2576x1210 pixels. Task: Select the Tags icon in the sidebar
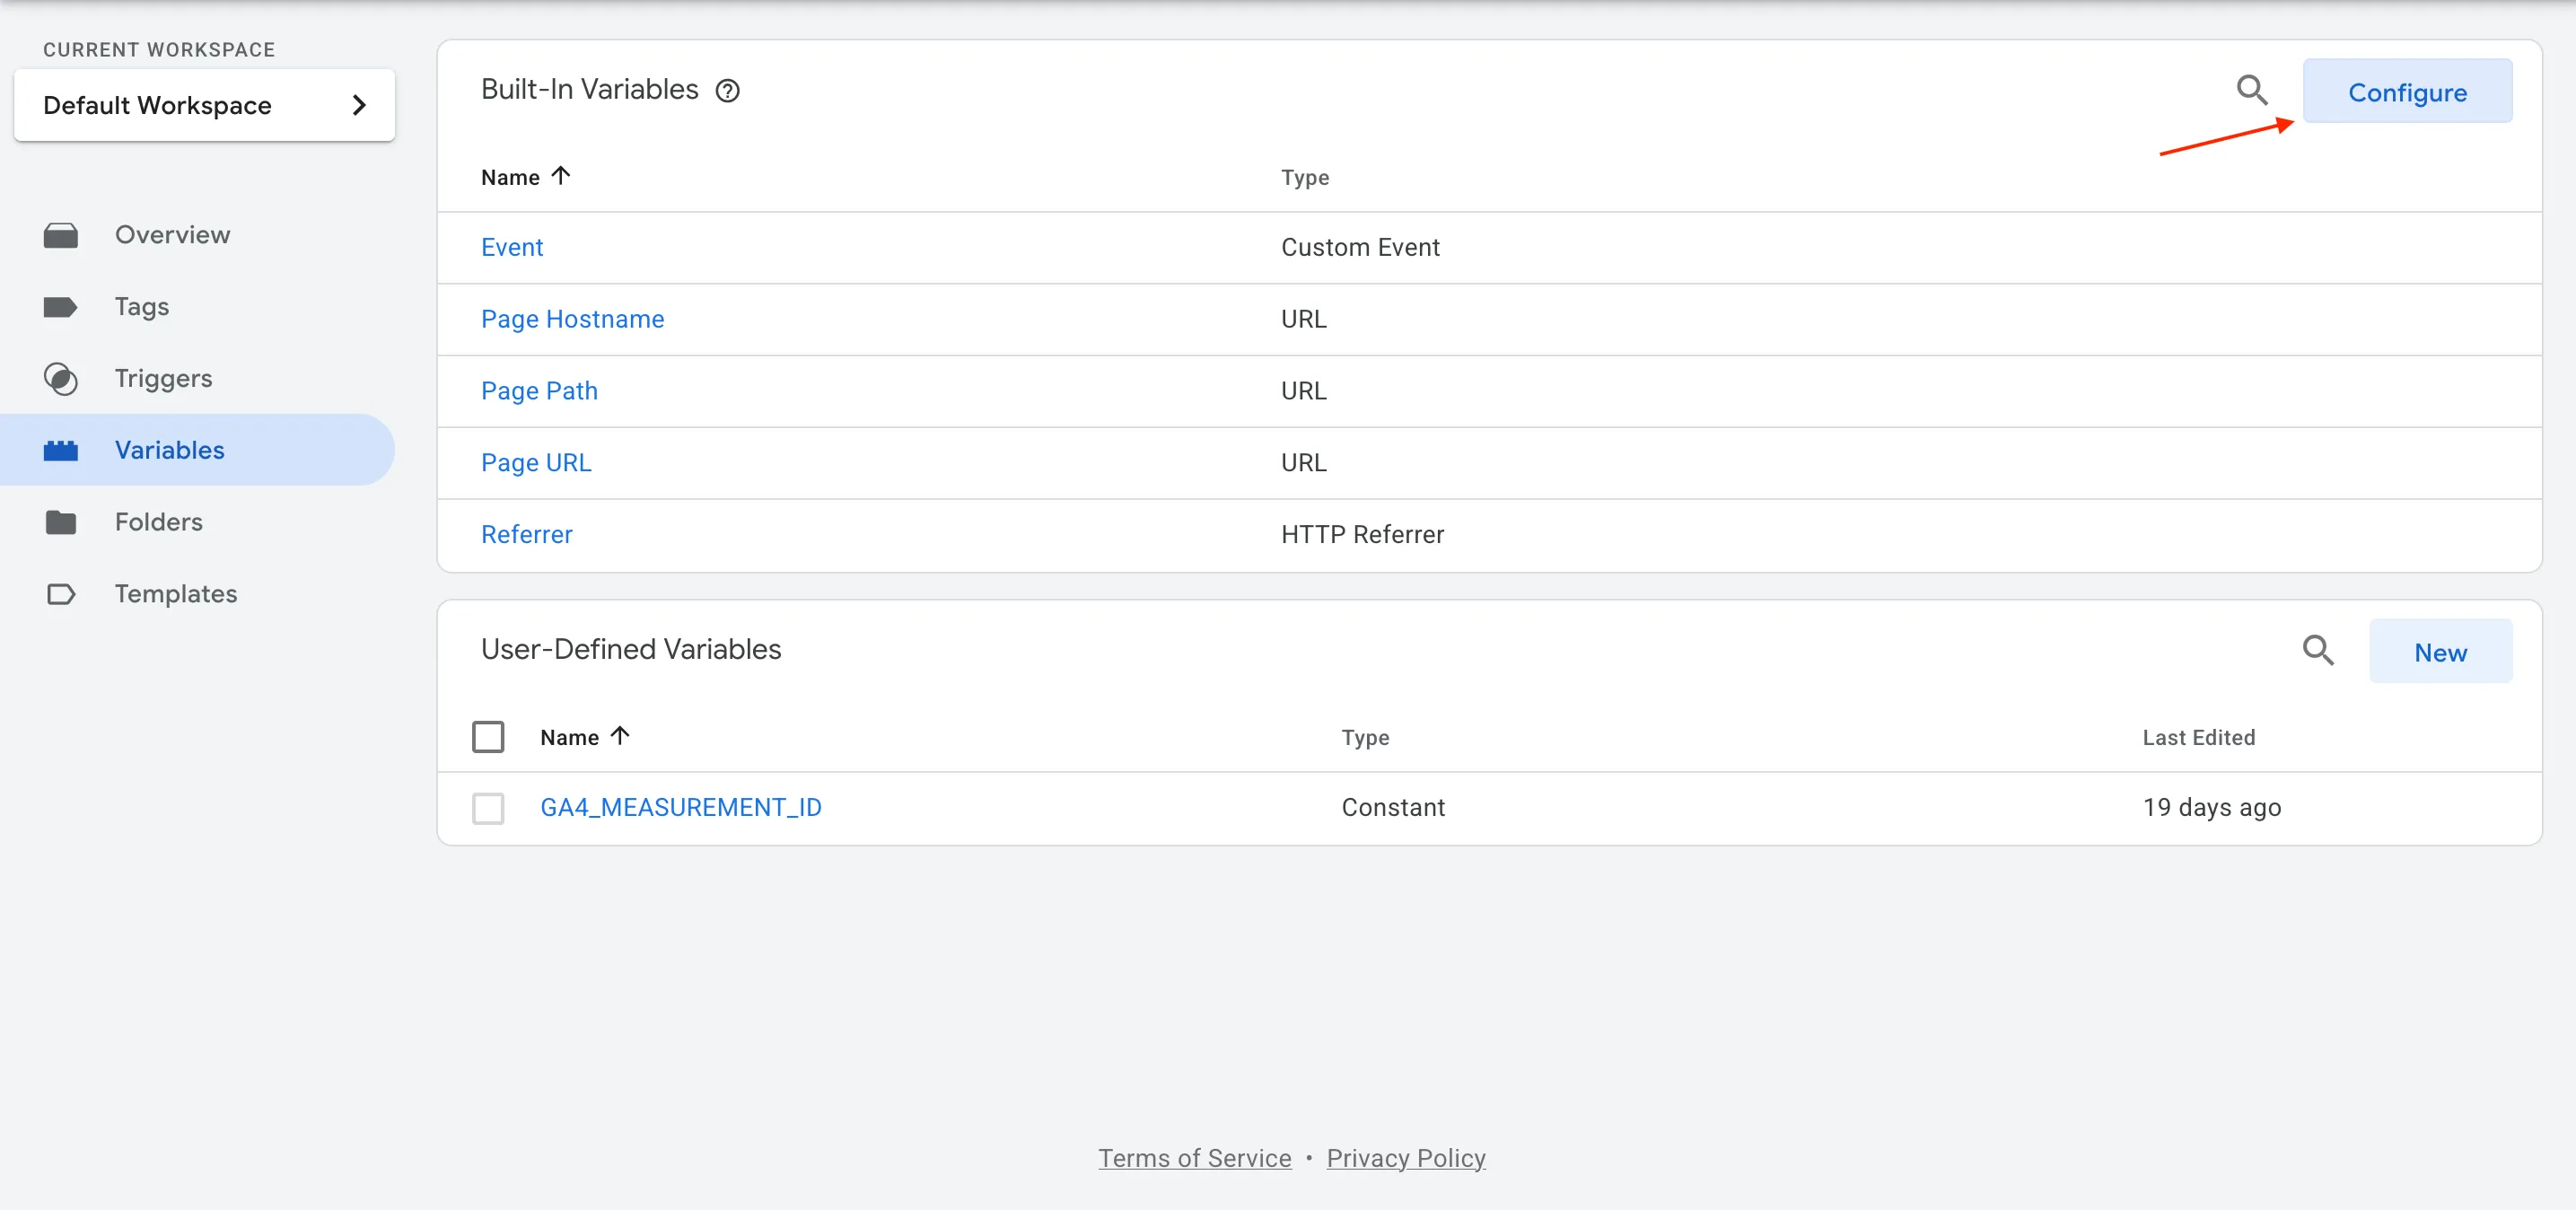61,306
